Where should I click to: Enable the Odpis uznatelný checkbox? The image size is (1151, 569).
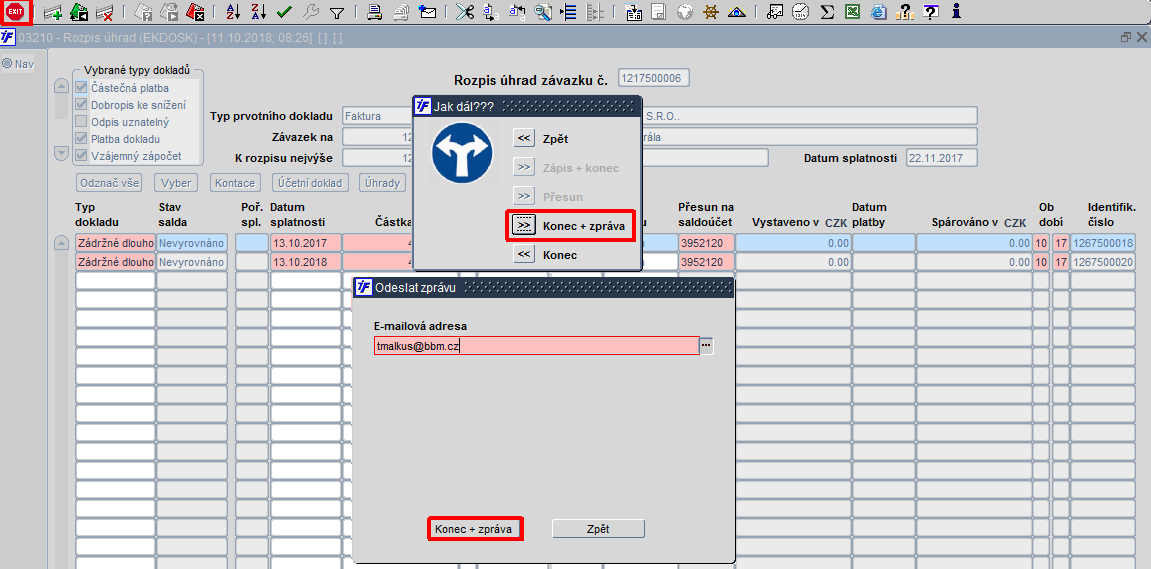click(81, 122)
